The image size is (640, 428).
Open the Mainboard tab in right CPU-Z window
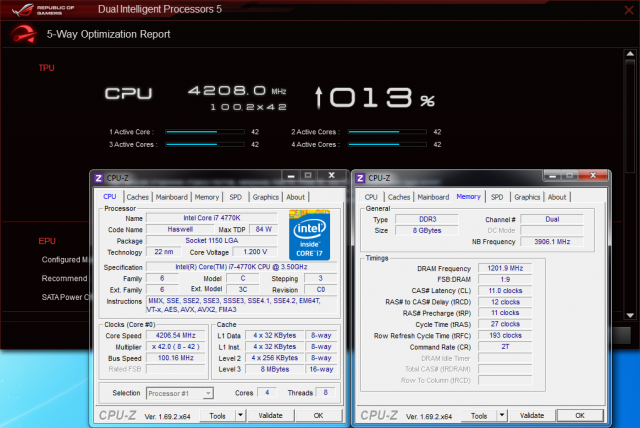pos(433,197)
